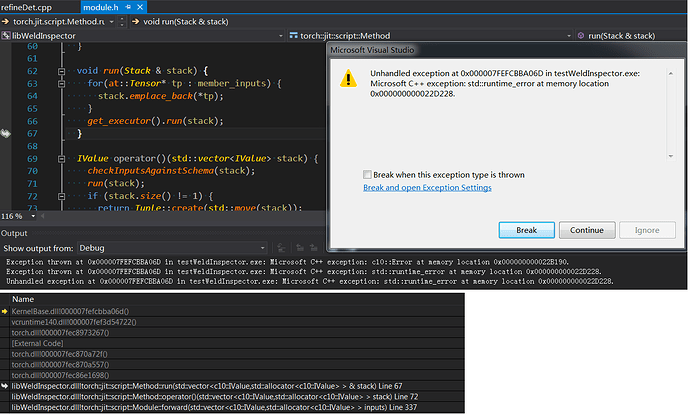
Task: Click the libWeldInspector project icon
Action: click(7, 36)
